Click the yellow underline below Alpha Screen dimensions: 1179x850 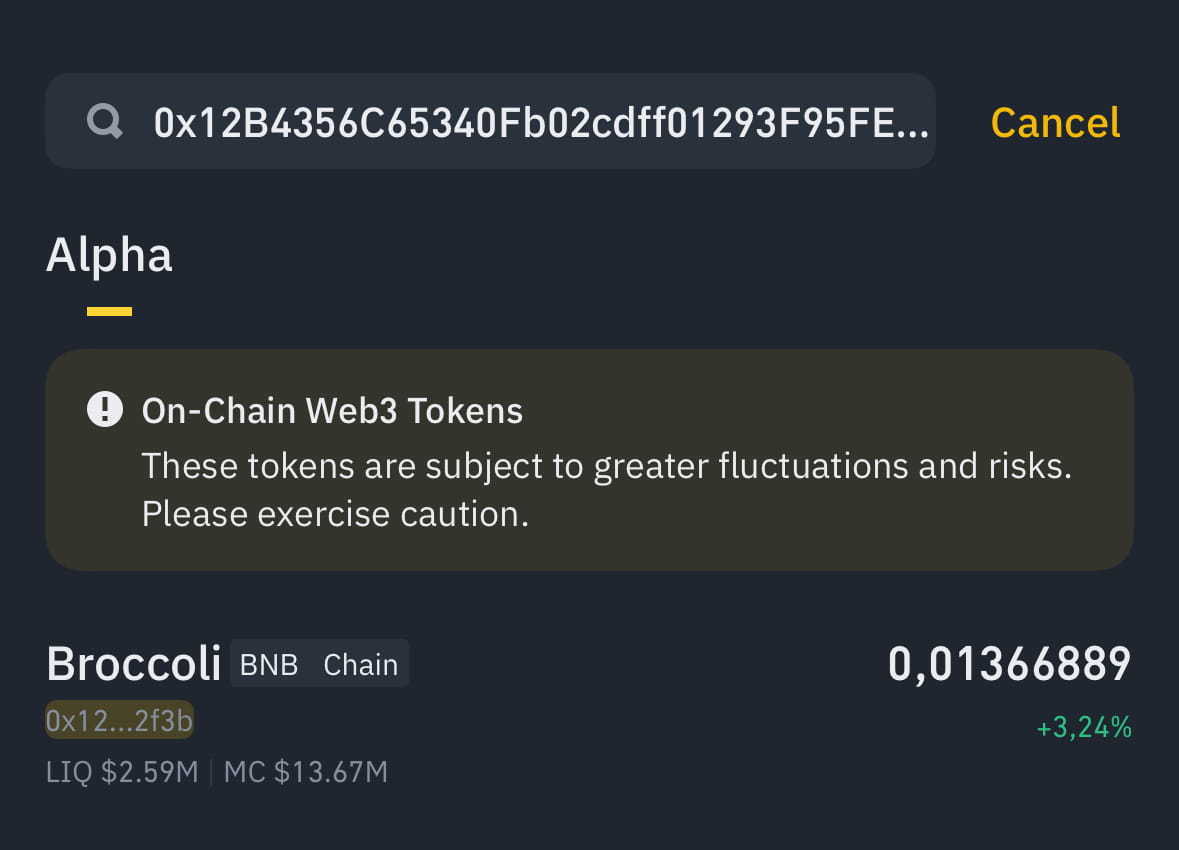[109, 312]
